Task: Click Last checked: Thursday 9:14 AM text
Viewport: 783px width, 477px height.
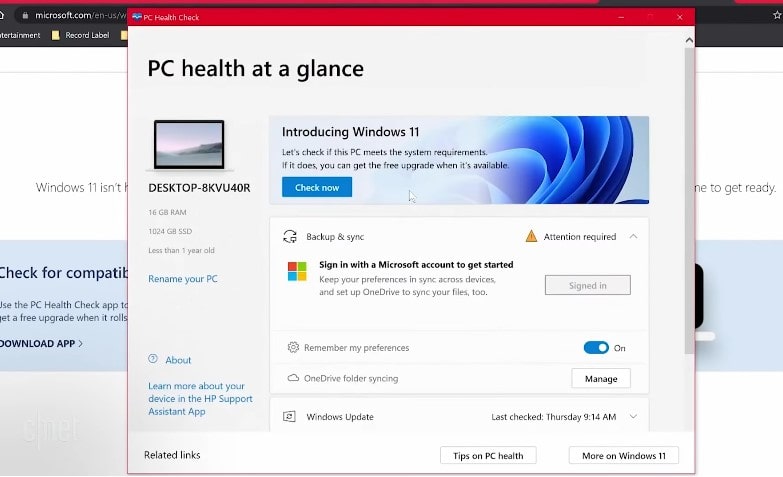Action: [553, 417]
